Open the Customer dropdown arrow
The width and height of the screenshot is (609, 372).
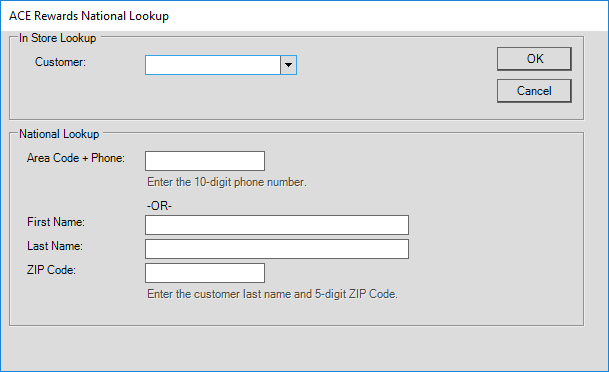point(288,65)
